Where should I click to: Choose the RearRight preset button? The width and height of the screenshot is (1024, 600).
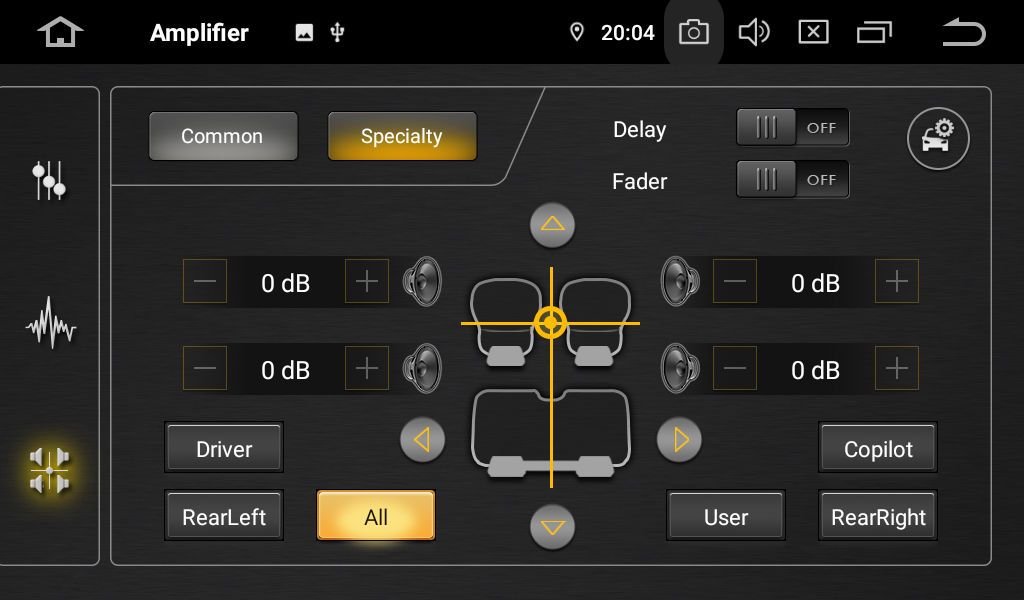(x=878, y=517)
